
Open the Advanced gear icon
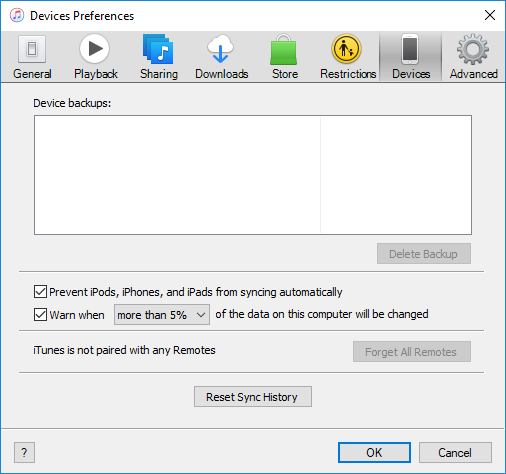click(x=473, y=49)
